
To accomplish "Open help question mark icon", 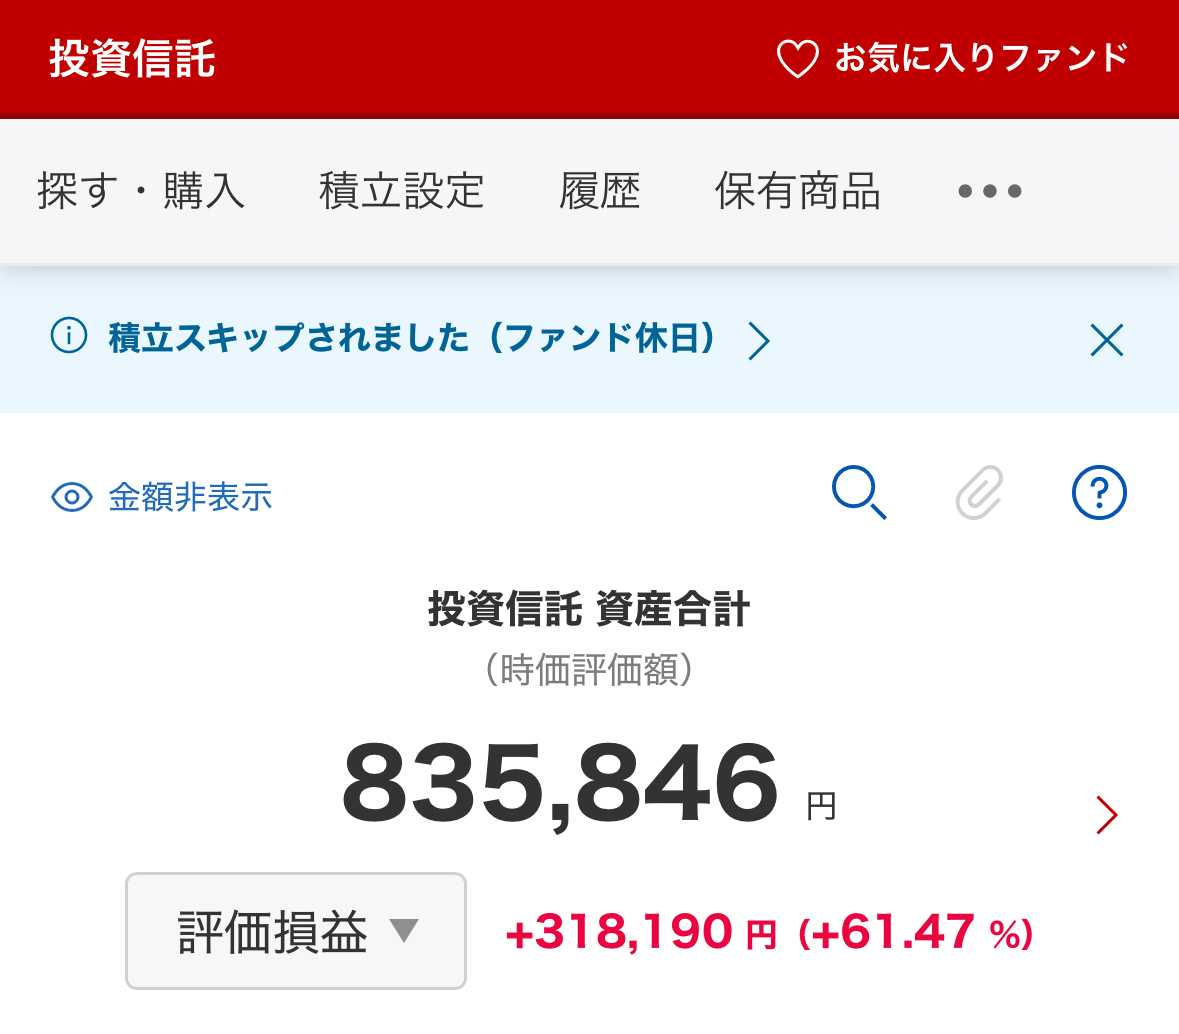I will (x=1099, y=493).
